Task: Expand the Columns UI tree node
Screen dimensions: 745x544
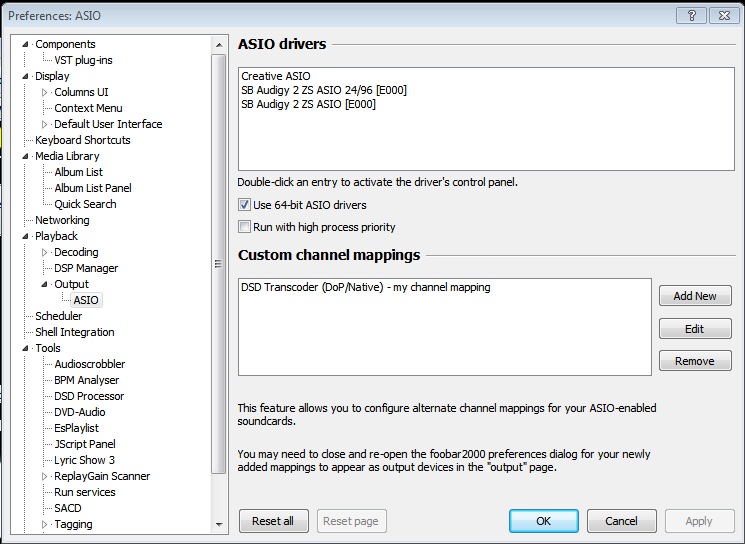Action: (45, 92)
